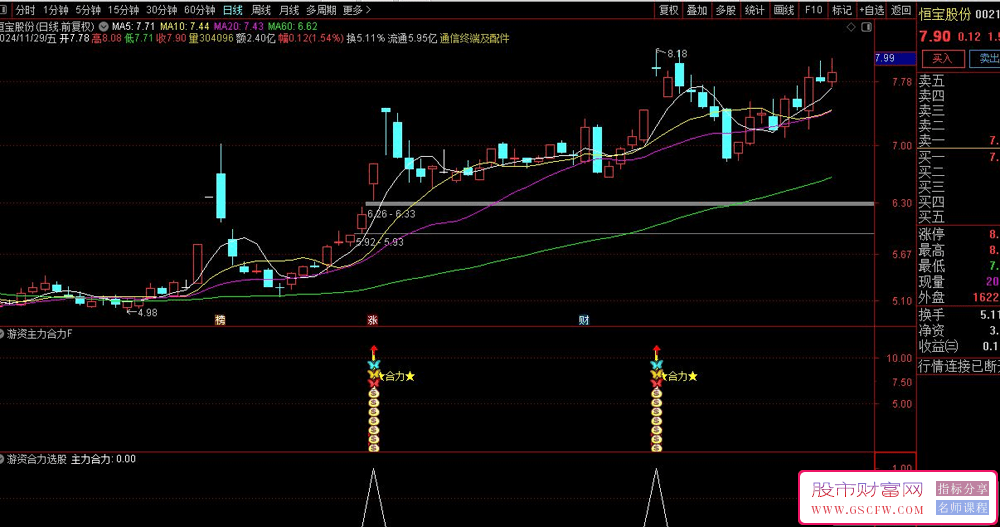Viewport: 1000px width, 527px height.
Task: Select the 60分钟 period tab
Action: point(200,10)
